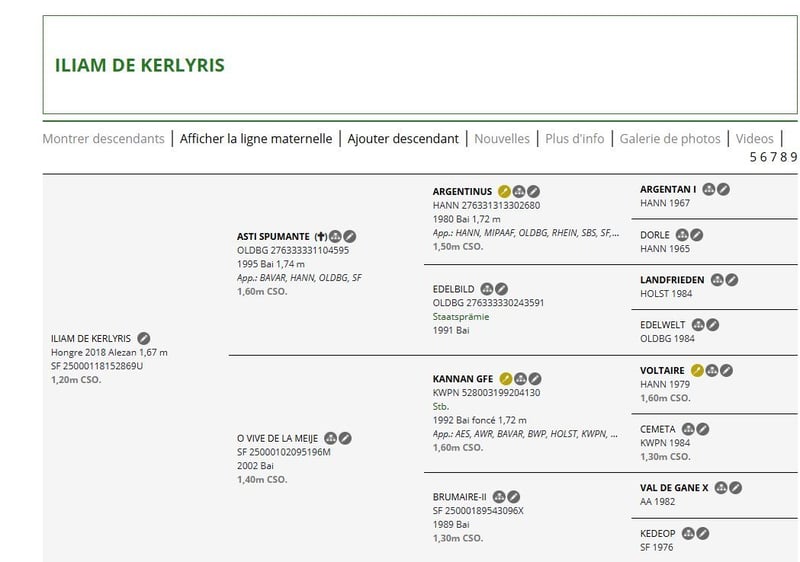Open the ARGENTINUS horse page
Screen dimensions: 800x562
pos(462,192)
